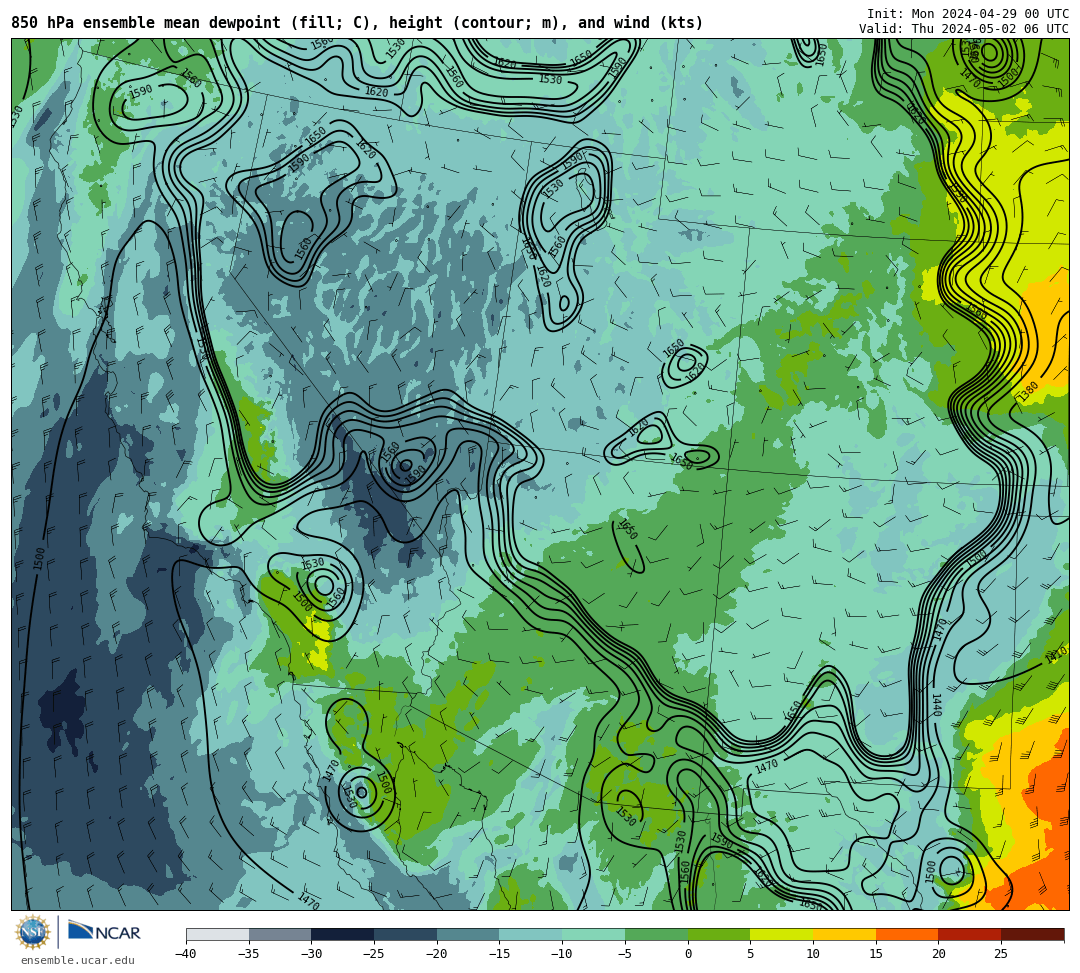Image resolution: width=1080 pixels, height=973 pixels.
Task: Click the 1380 height contour label
Action: [1028, 391]
